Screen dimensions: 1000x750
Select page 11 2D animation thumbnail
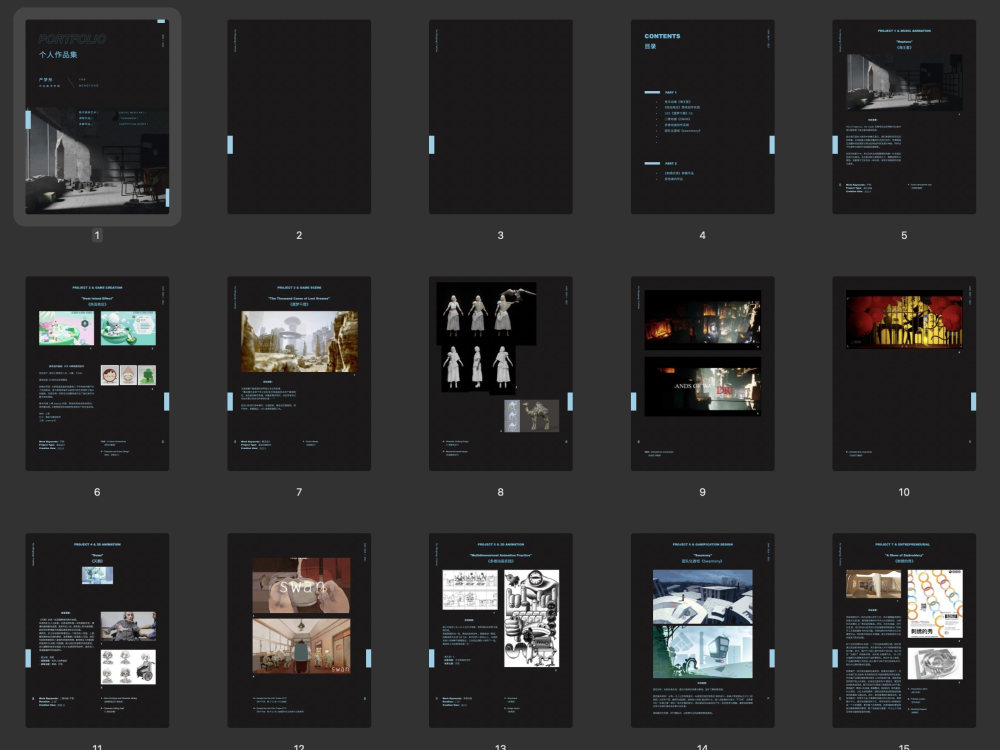pyautogui.click(x=97, y=631)
